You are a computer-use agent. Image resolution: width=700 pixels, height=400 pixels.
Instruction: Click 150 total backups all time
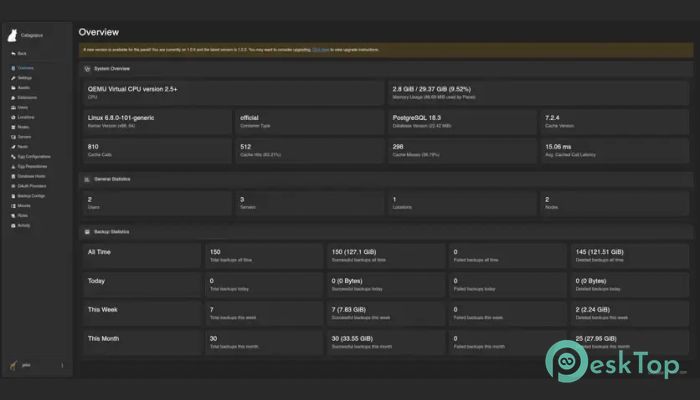coord(264,256)
